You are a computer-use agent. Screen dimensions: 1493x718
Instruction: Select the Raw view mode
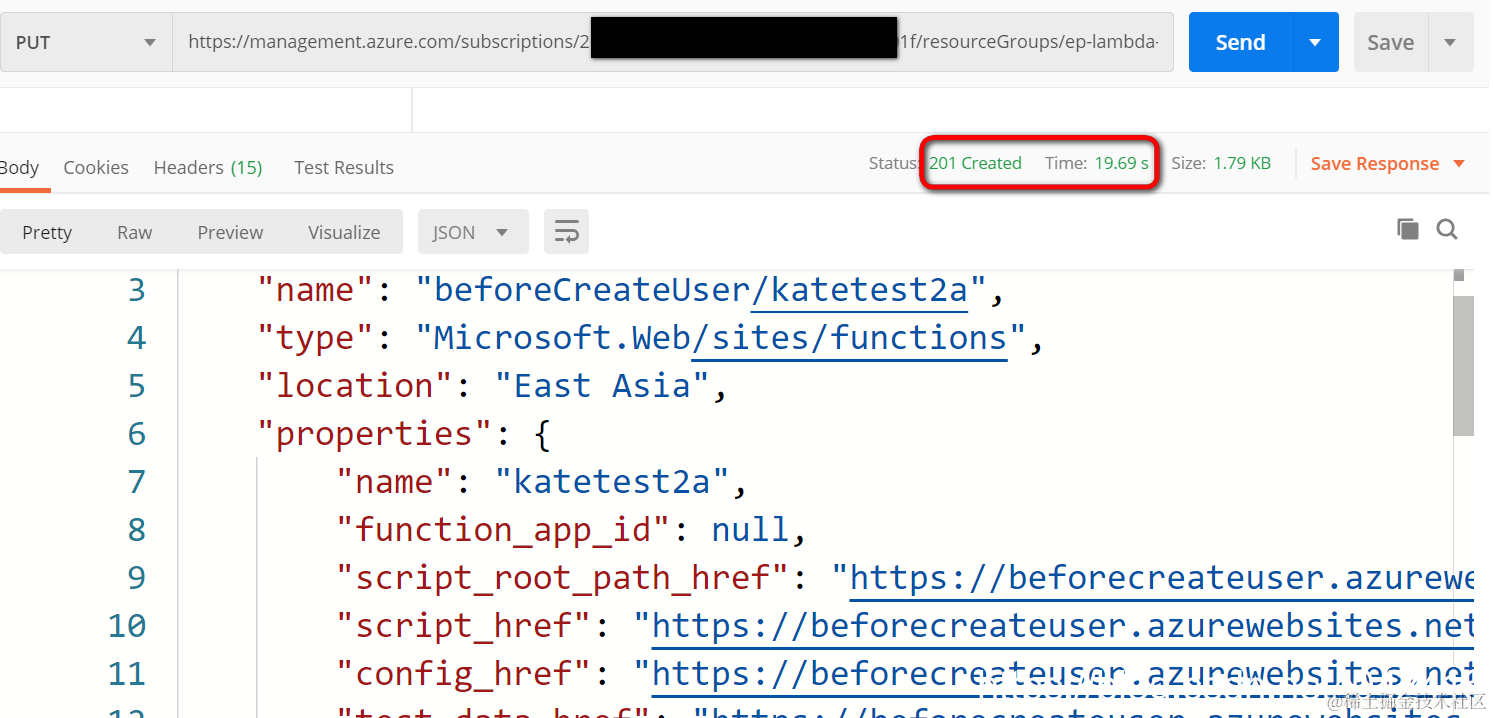[134, 232]
